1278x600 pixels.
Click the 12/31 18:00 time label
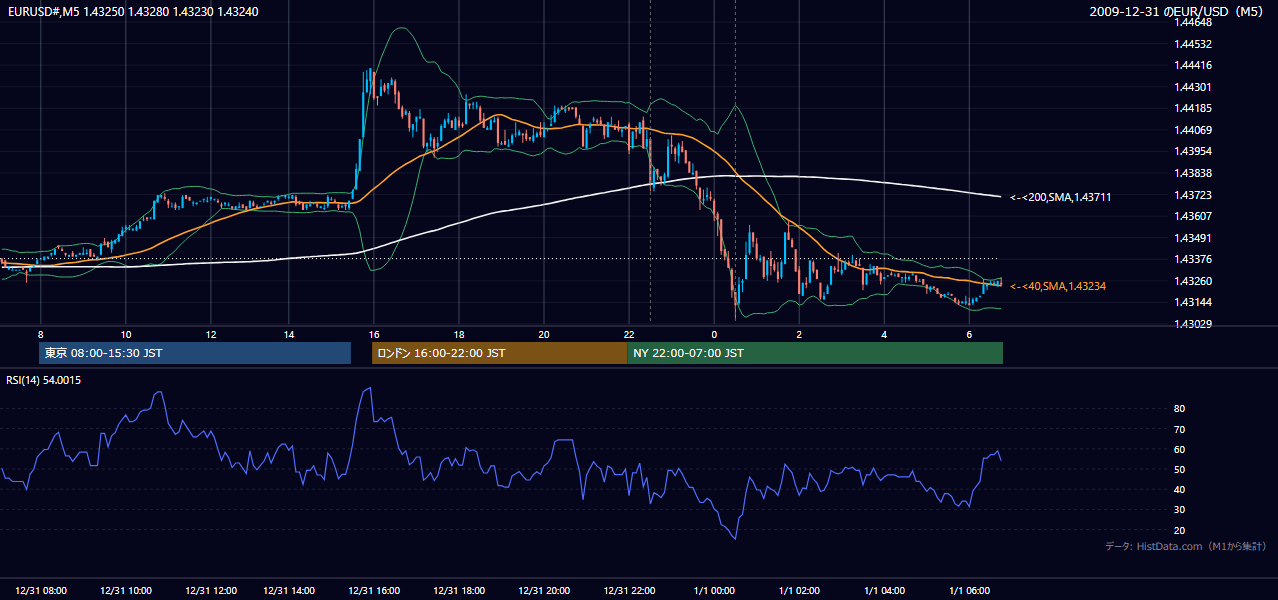tap(459, 591)
